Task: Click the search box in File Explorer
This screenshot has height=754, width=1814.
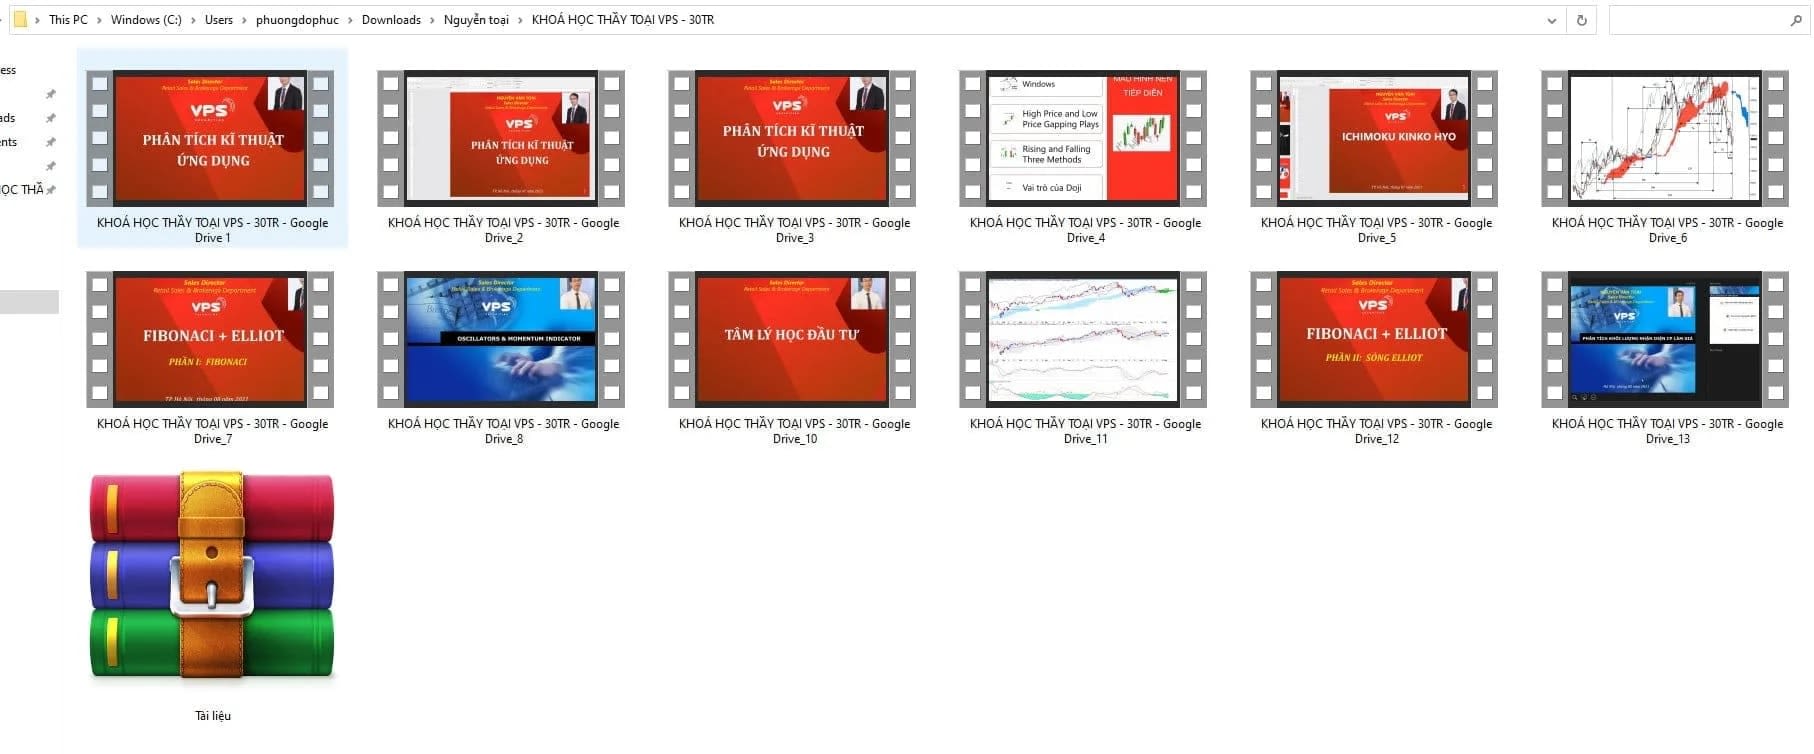Action: pyautogui.click(x=1709, y=20)
